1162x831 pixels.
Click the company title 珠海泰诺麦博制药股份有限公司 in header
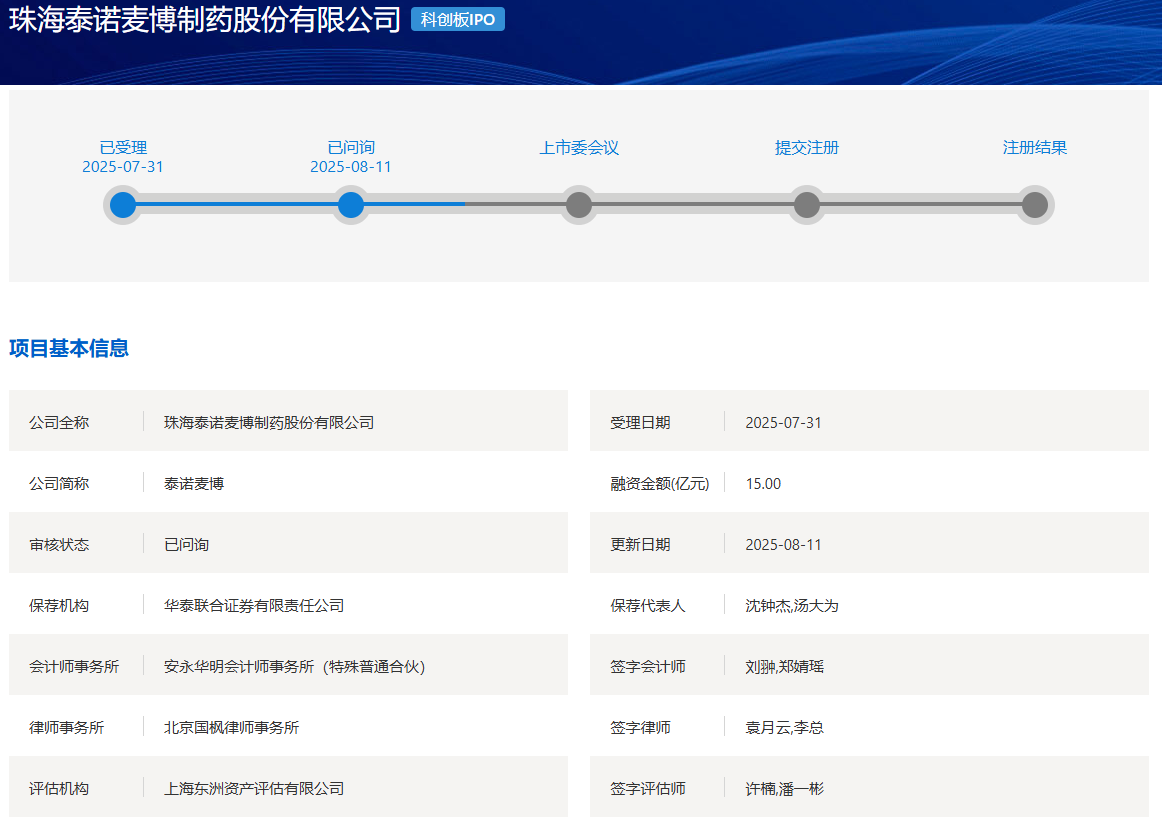click(205, 21)
